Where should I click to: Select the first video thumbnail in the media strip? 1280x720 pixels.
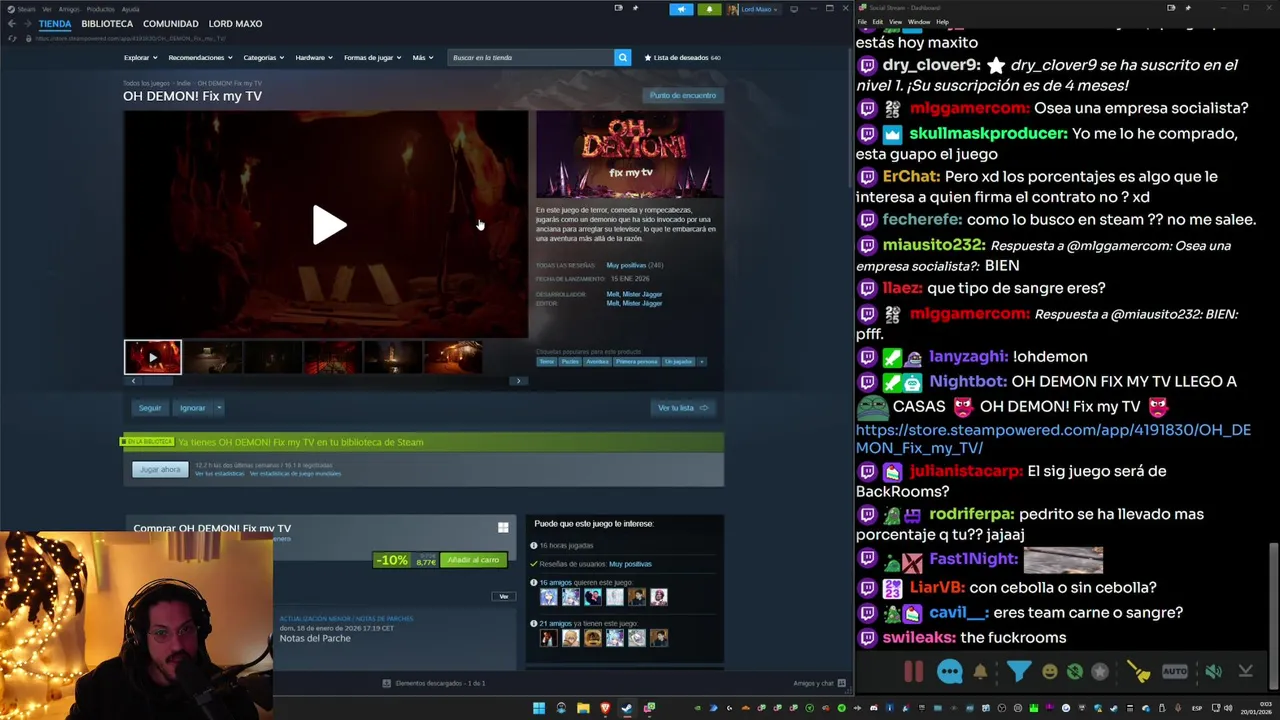click(153, 357)
